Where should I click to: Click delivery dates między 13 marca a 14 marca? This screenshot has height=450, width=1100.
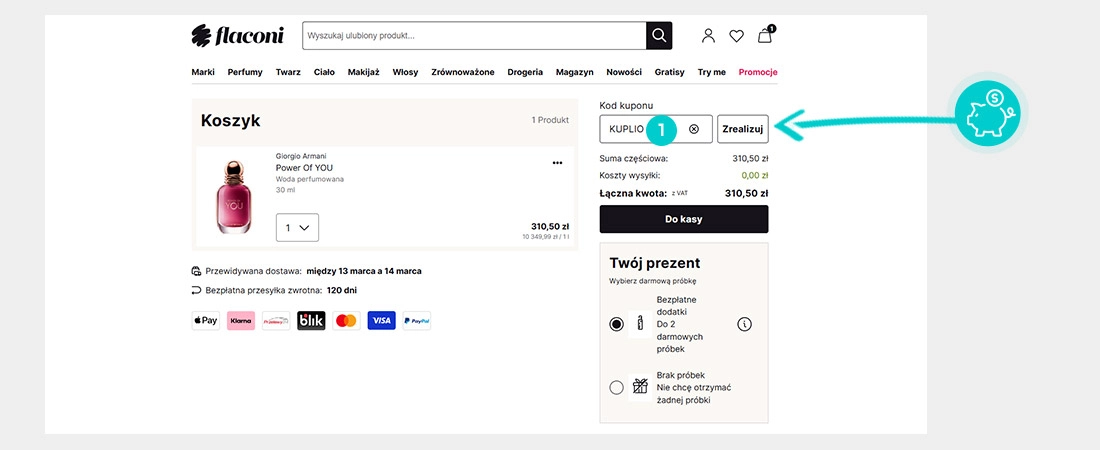click(364, 271)
